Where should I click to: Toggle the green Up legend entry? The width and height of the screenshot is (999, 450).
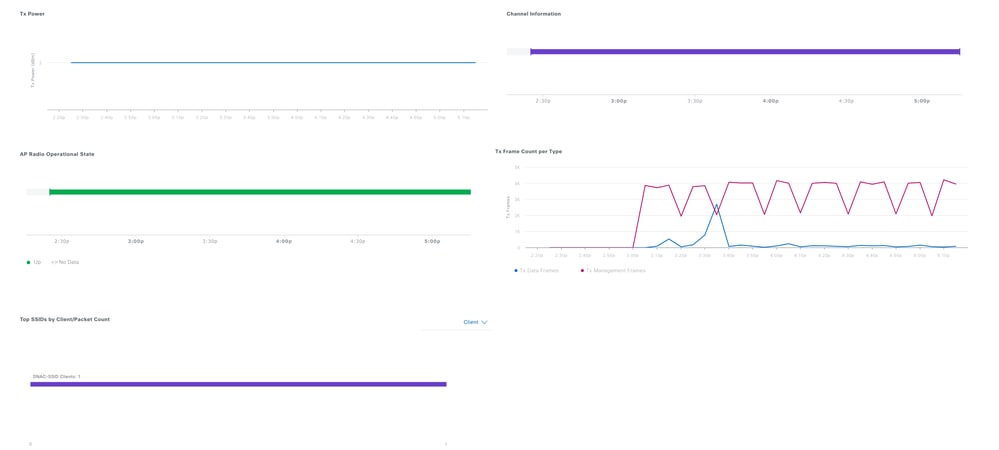point(34,262)
